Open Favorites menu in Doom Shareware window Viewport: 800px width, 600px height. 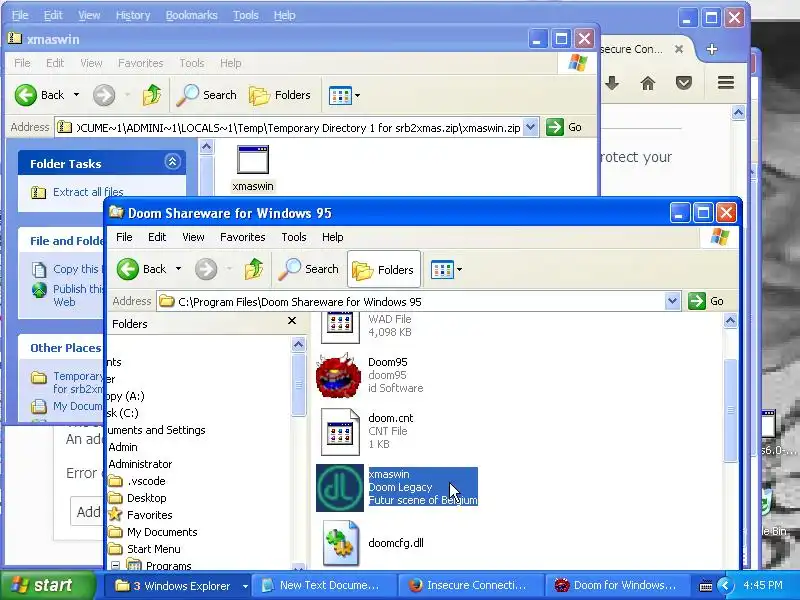(242, 237)
